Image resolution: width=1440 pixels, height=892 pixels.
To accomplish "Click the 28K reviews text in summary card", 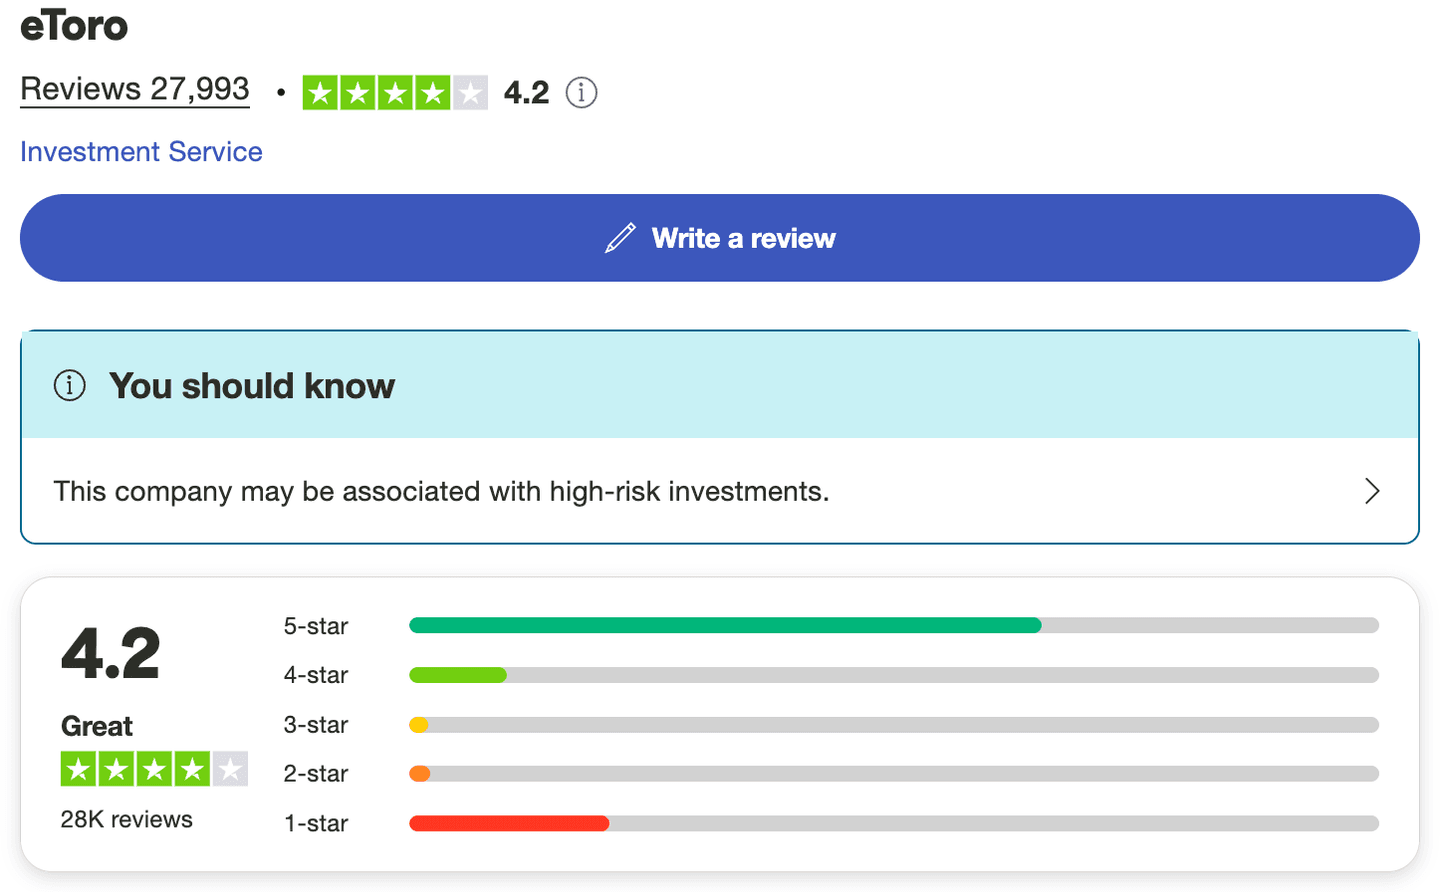I will [125, 818].
